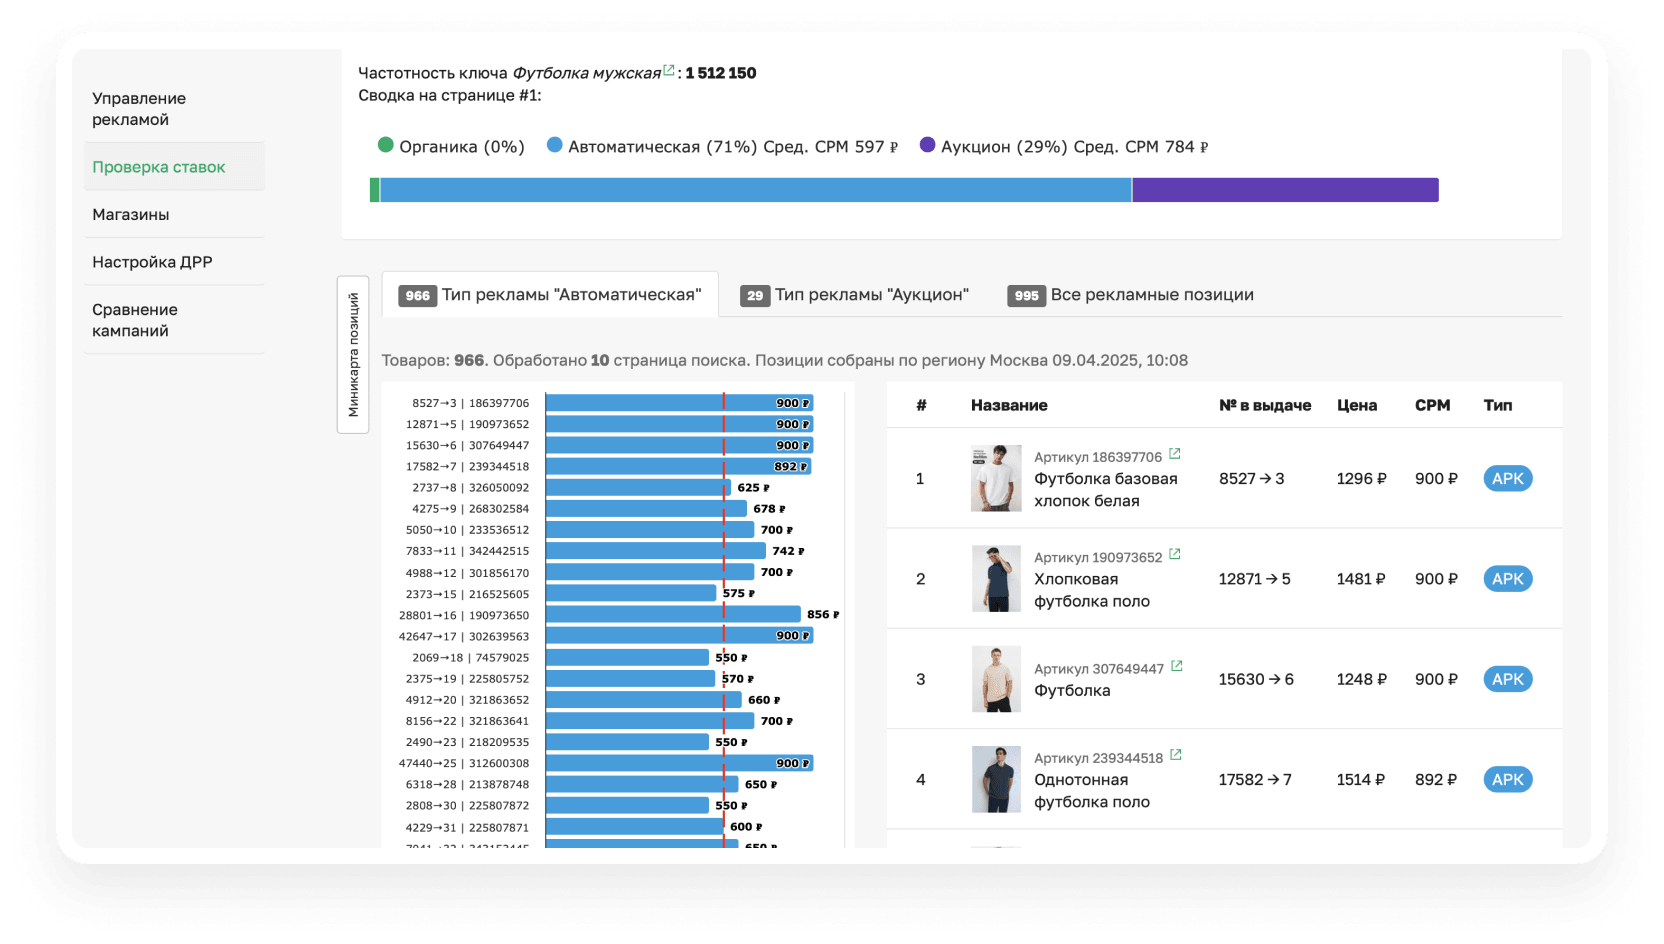The height and width of the screenshot is (944, 1664).
Task: Click the АРК badge for Футболка базовая
Action: pyautogui.click(x=1507, y=479)
